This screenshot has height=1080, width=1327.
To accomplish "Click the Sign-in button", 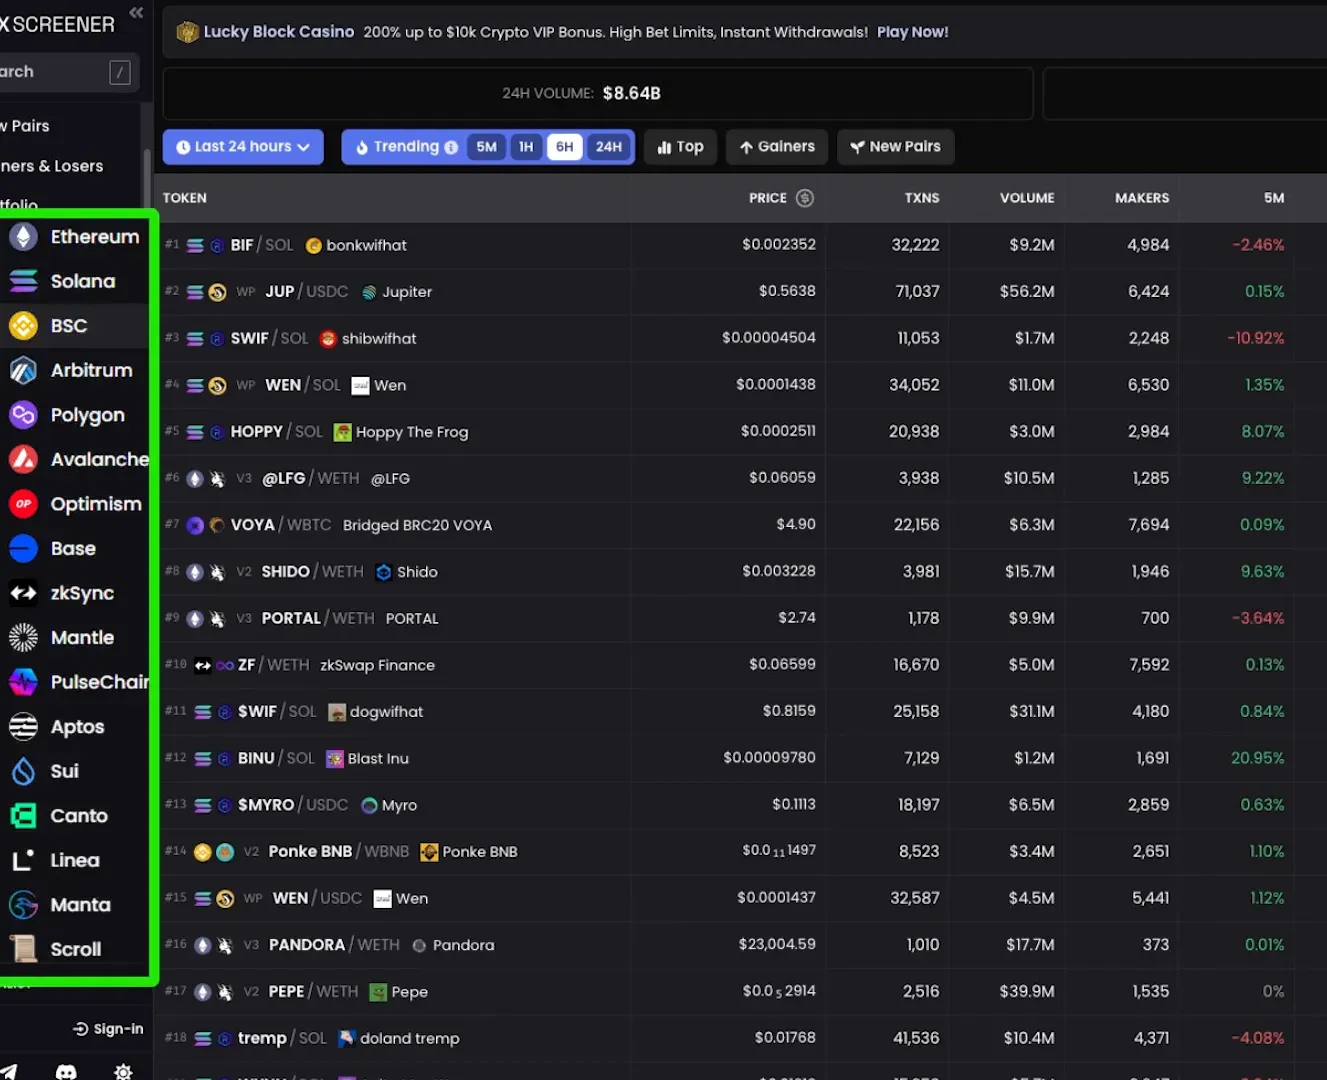I will click(108, 1029).
